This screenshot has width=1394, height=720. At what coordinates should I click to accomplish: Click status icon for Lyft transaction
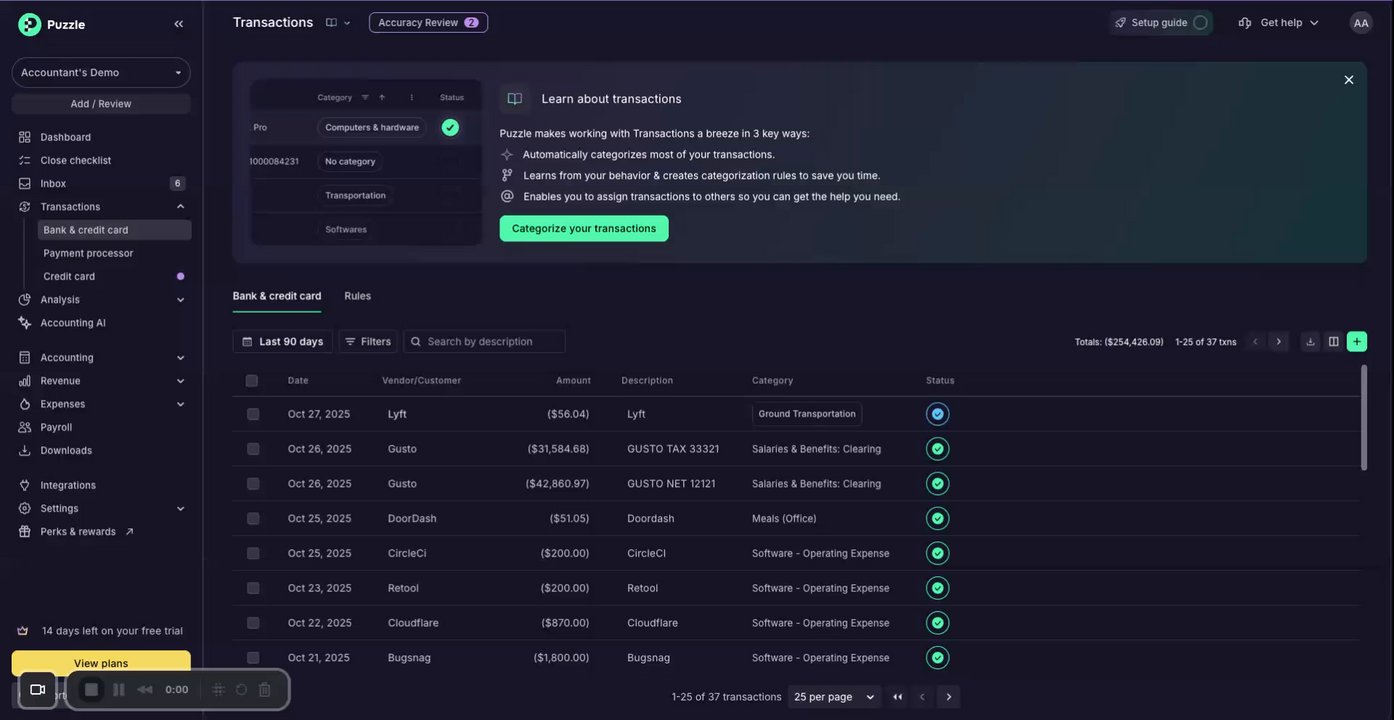click(937, 414)
